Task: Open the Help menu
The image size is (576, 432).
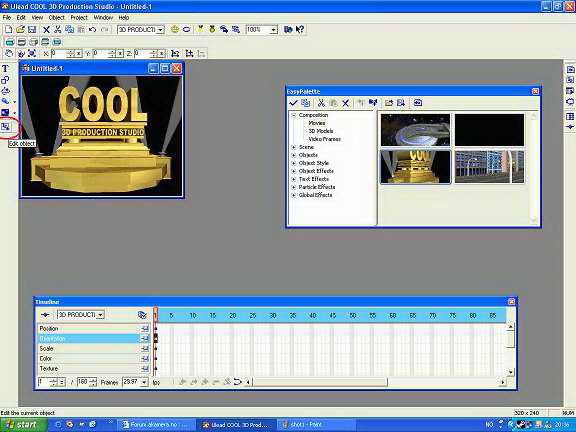Action: [124, 17]
